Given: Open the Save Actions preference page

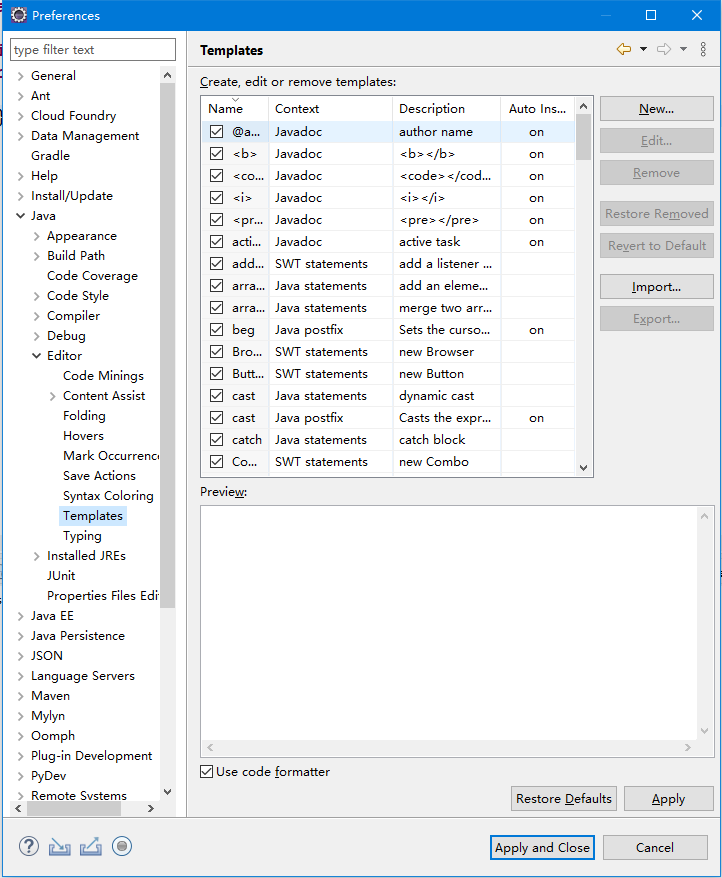Looking at the screenshot, I should [x=99, y=476].
